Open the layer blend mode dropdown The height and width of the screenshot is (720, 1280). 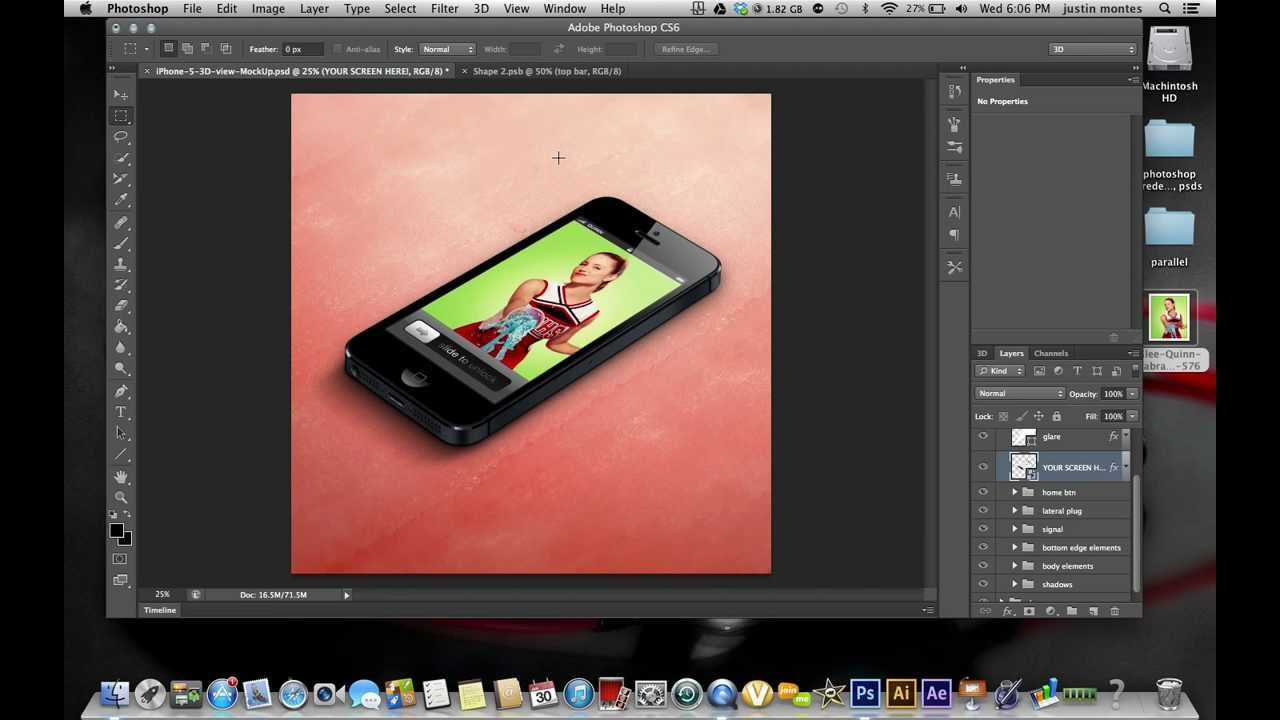(x=1020, y=394)
